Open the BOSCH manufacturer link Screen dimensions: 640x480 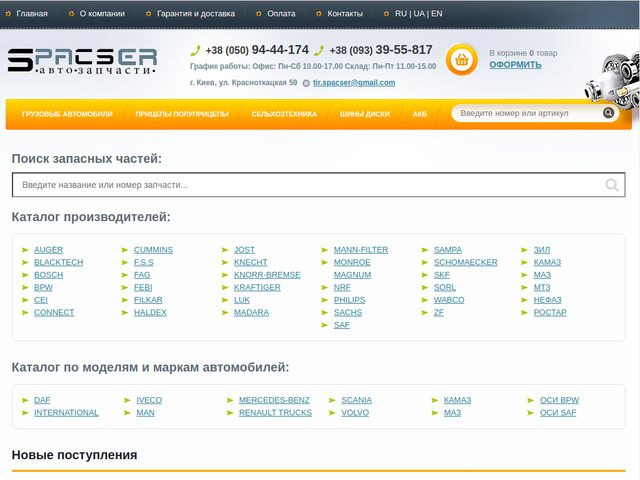(x=49, y=275)
